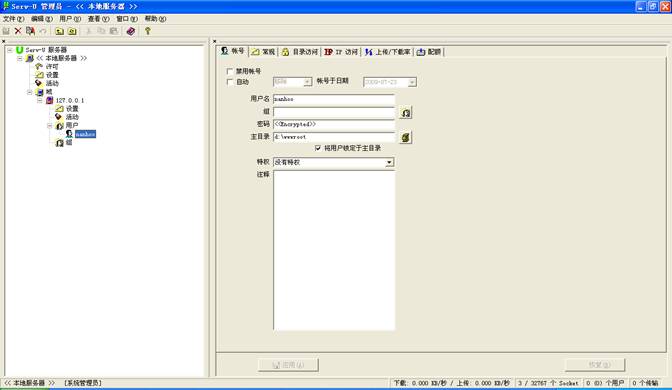This screenshot has width=672, height=390.
Task: Switch to the 目录访问 directory access tab
Action: (300, 52)
